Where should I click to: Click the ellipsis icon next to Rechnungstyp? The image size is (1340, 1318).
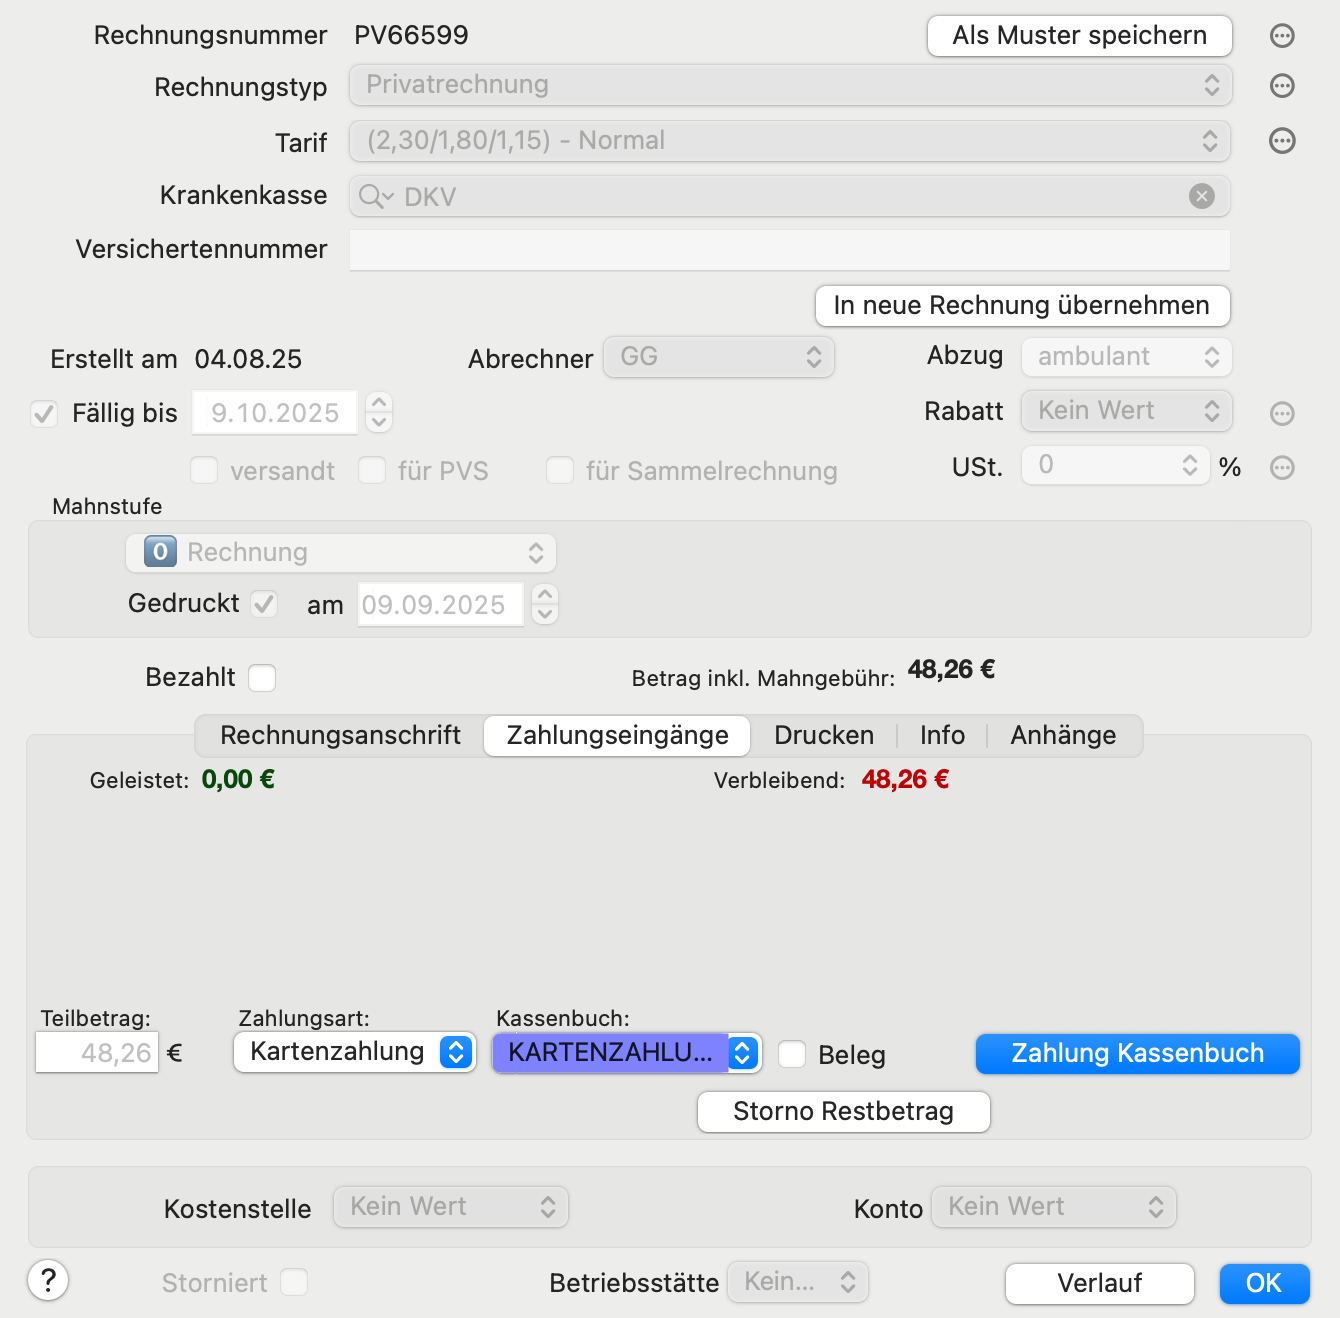click(x=1282, y=86)
